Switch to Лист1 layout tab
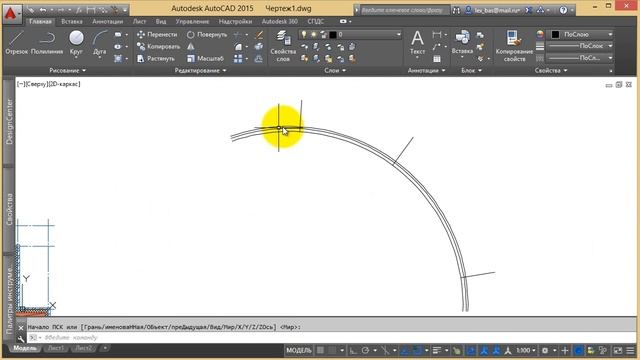Image resolution: width=640 pixels, height=360 pixels. click(x=56, y=348)
